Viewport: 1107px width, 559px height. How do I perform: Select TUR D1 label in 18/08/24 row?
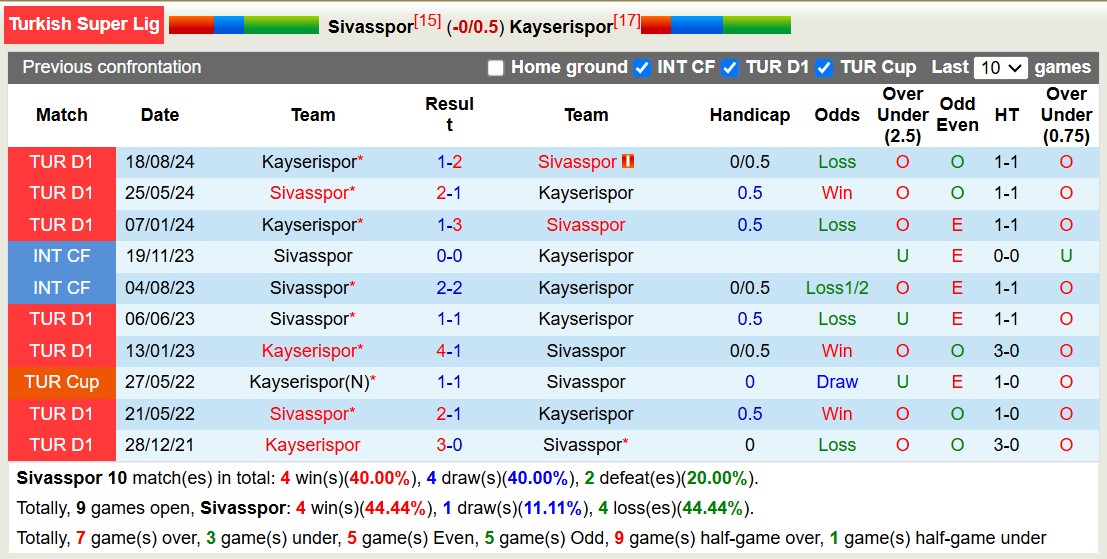click(61, 162)
